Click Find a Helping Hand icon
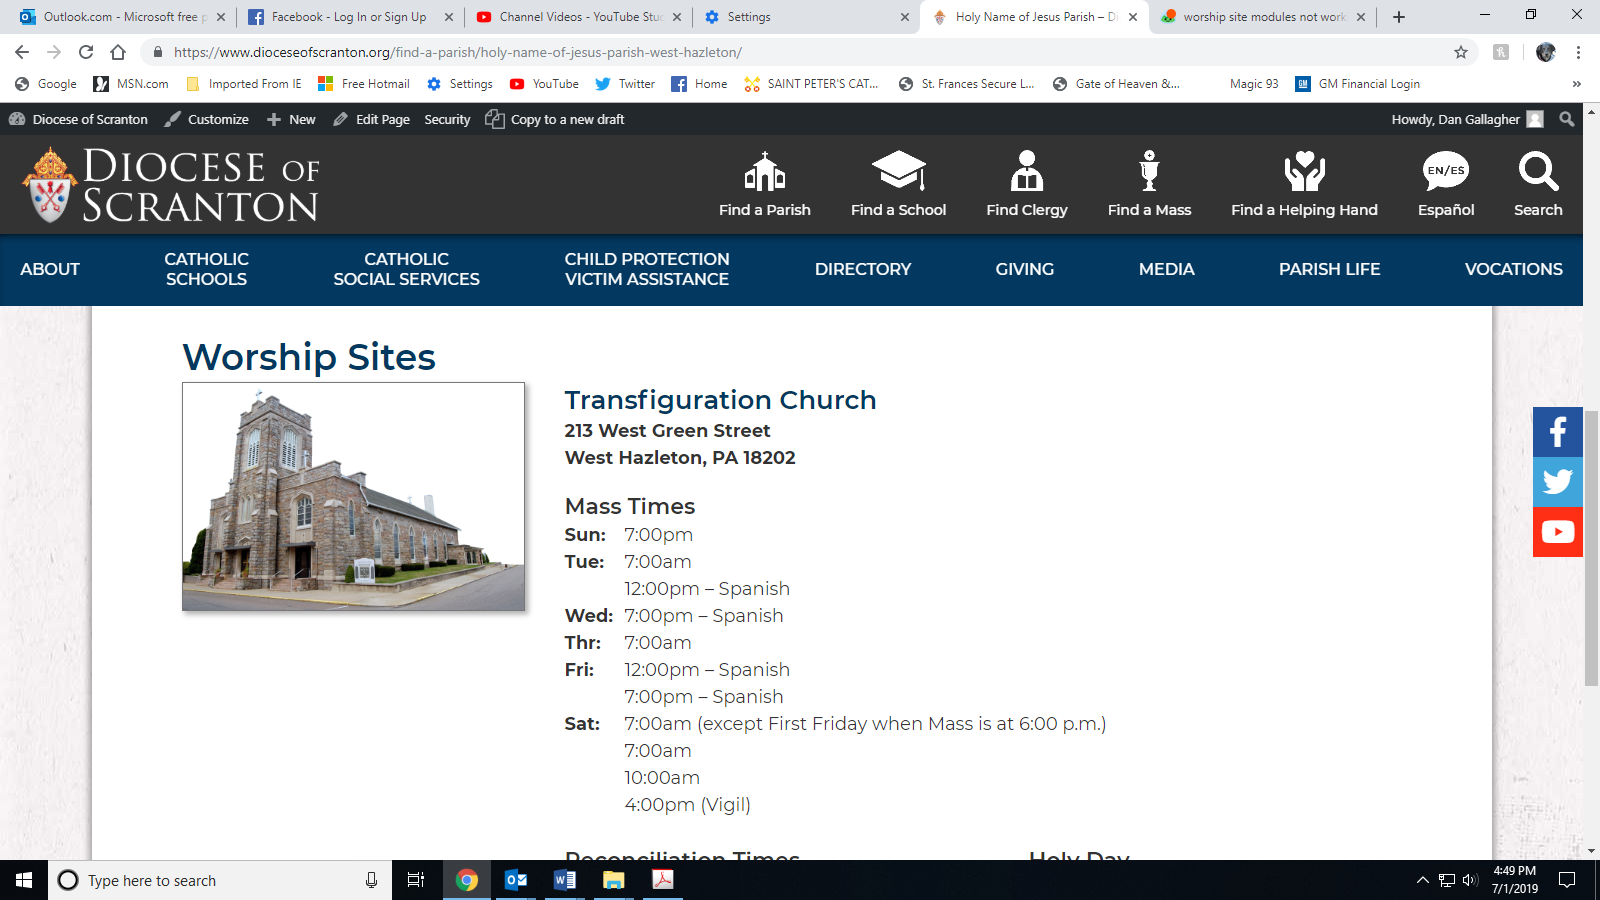 [x=1304, y=171]
